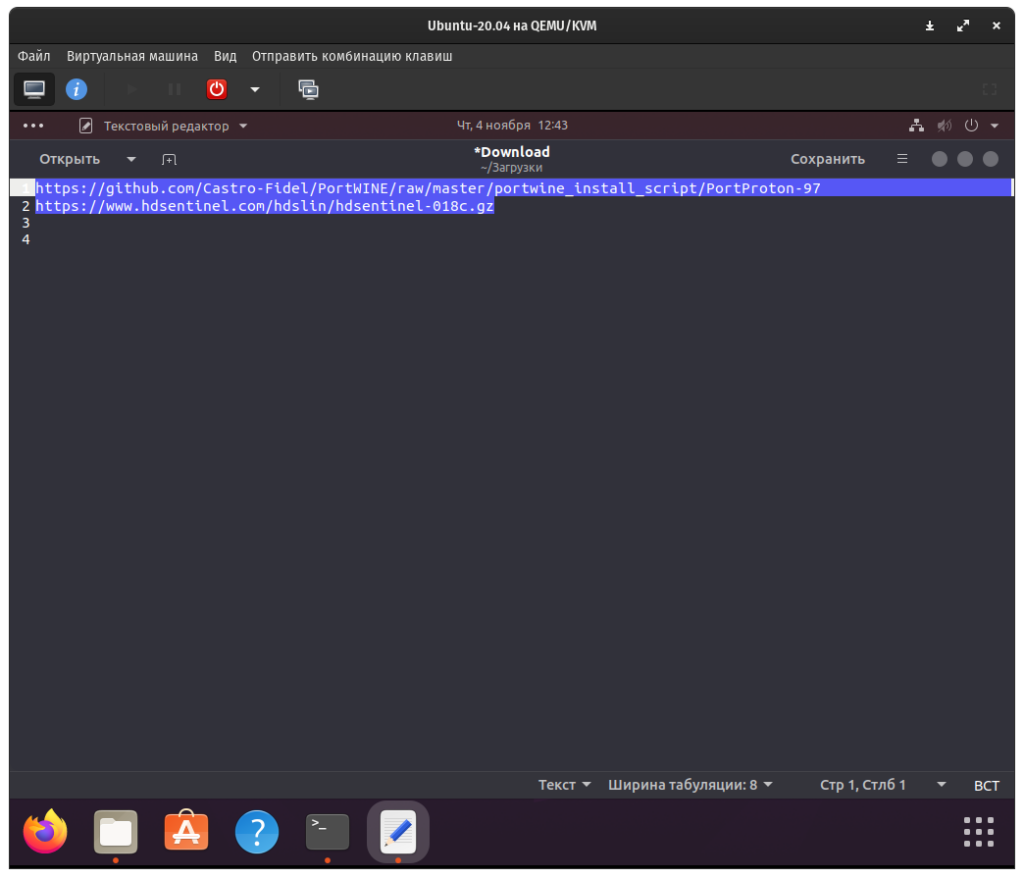
Task: Open the Ширина табуляции dropdown
Action: coord(690,785)
